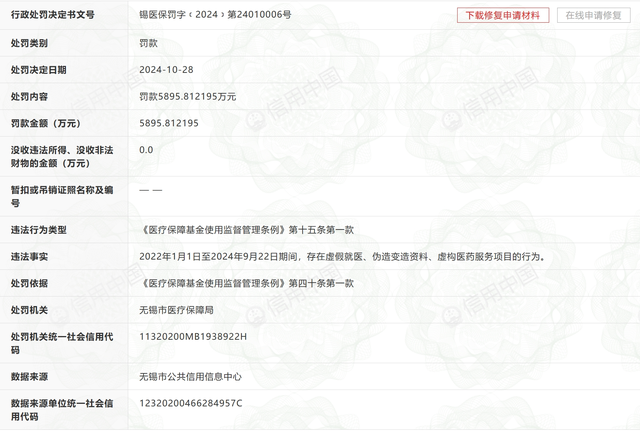This screenshot has width=640, height=432.
Task: Click the source unit code 12320200466284957C
Action: [191, 403]
